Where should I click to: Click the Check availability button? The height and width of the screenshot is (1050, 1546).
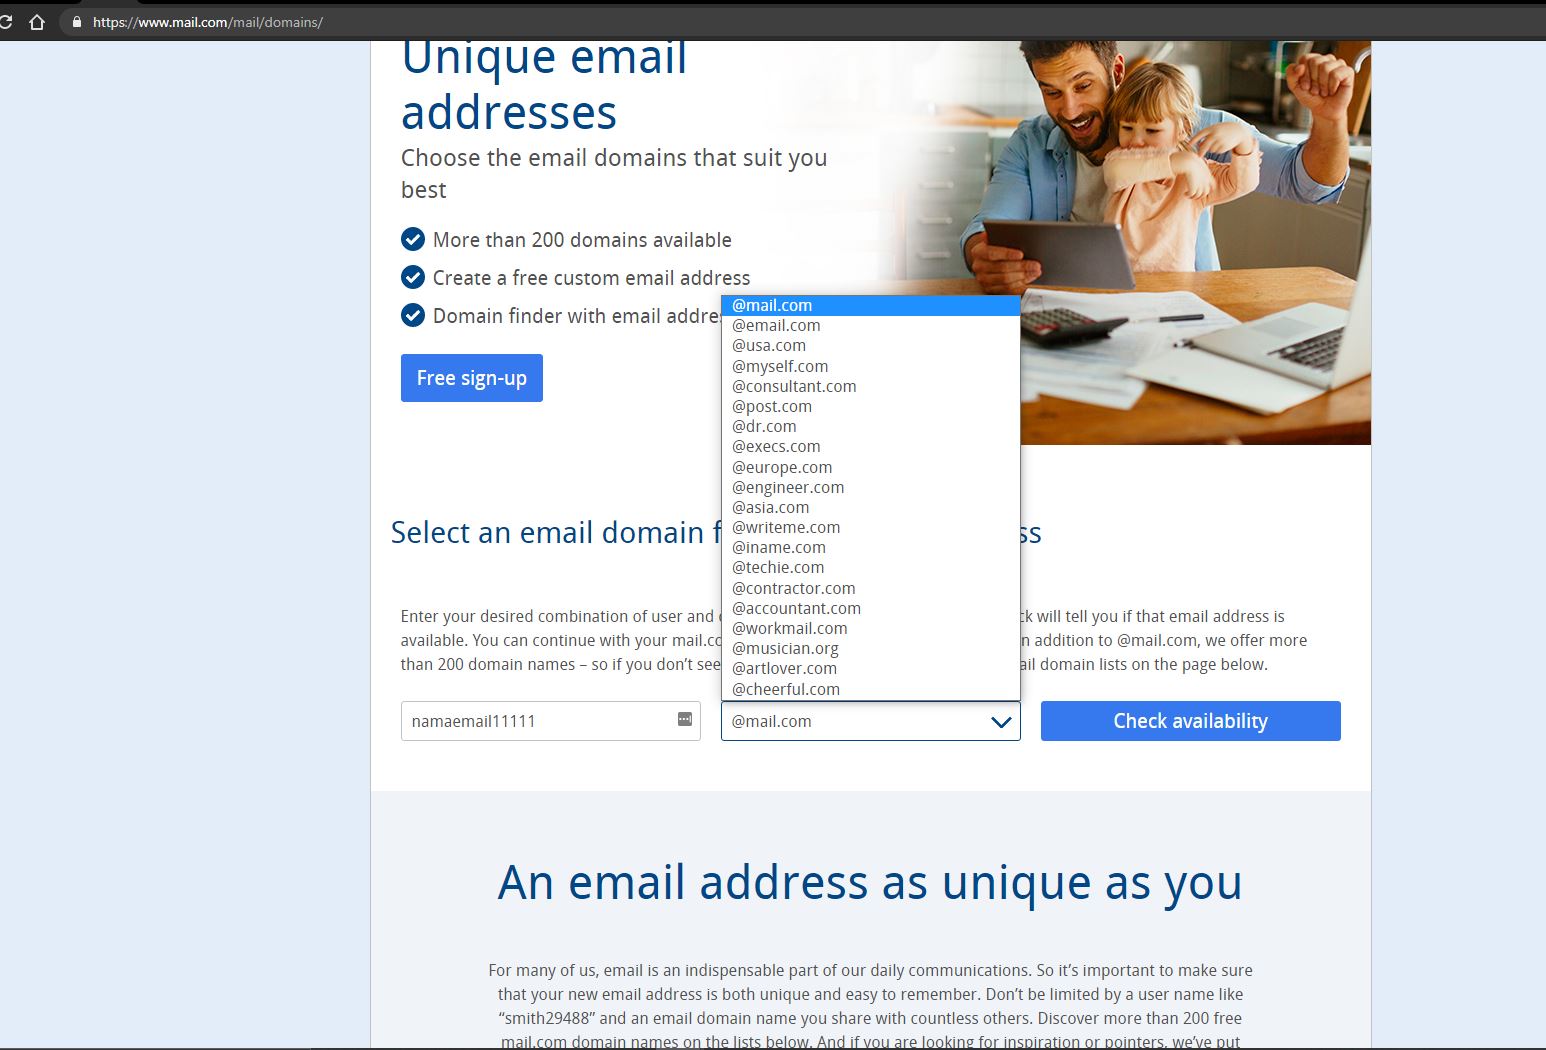1190,721
